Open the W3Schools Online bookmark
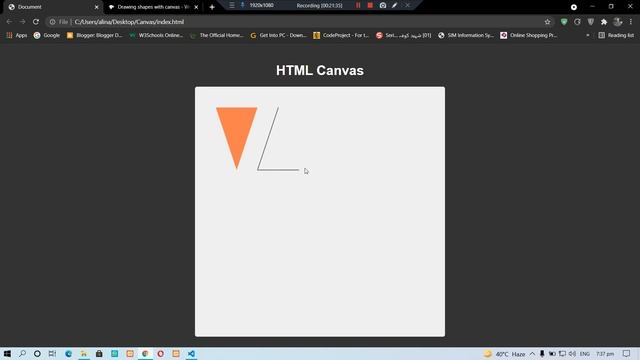 [156, 36]
